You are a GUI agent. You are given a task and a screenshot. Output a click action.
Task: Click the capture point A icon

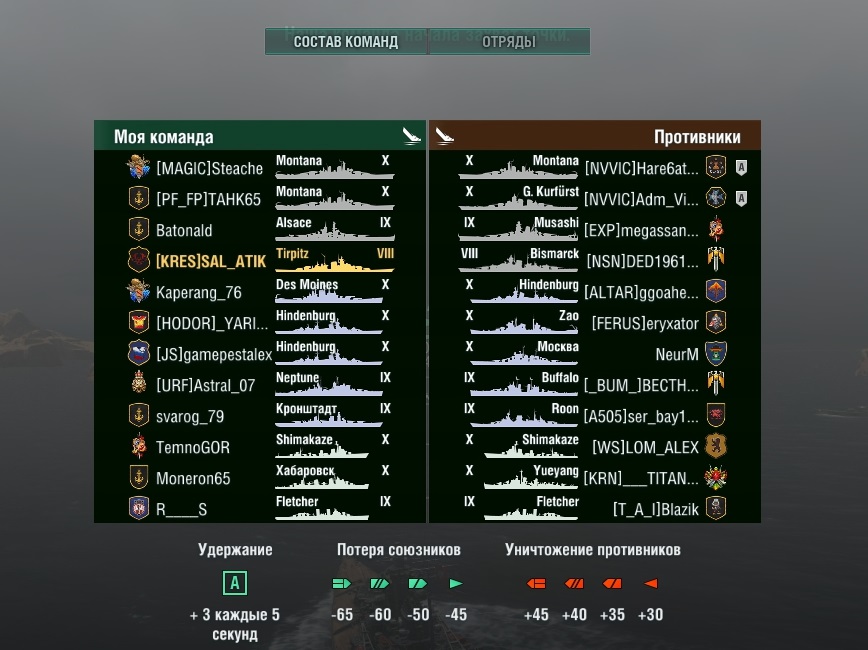[235, 583]
